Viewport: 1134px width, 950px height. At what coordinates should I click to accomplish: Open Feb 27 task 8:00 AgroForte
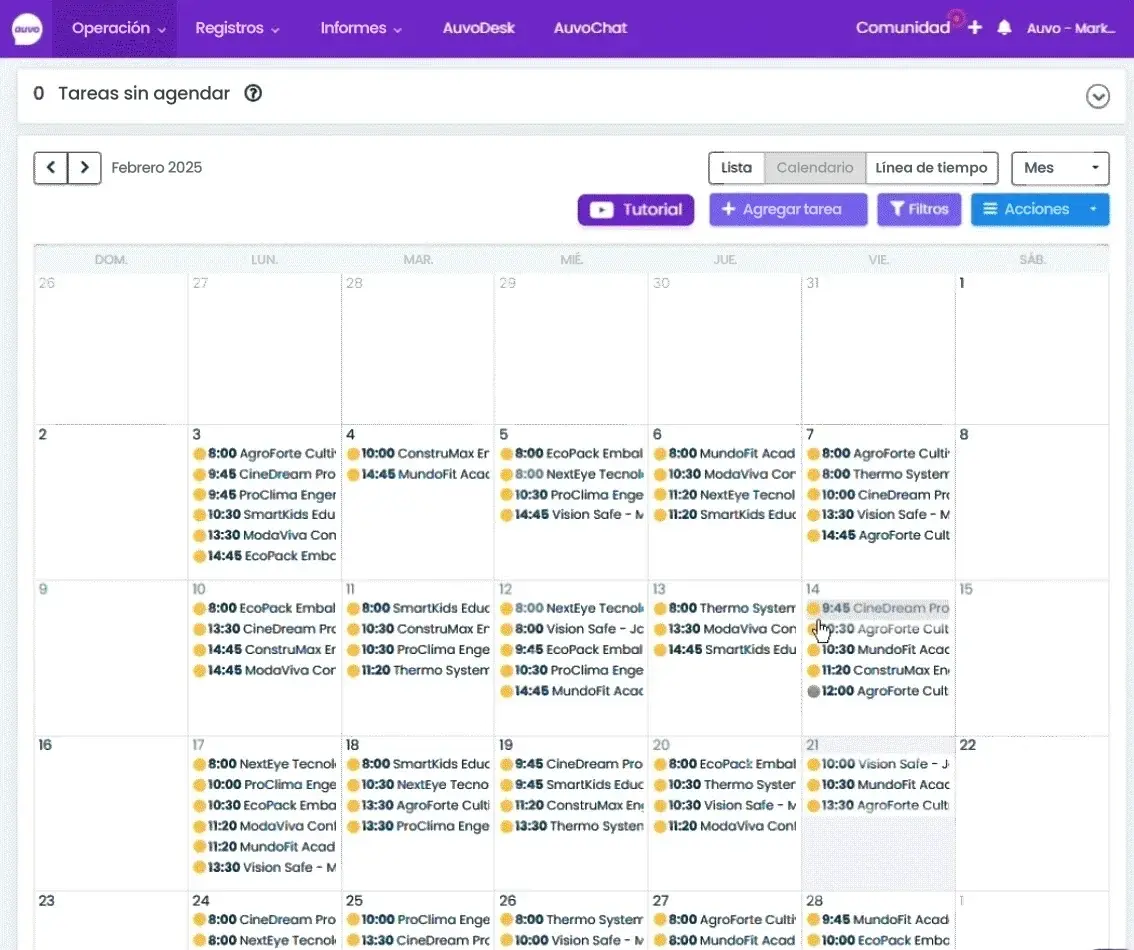coord(725,920)
